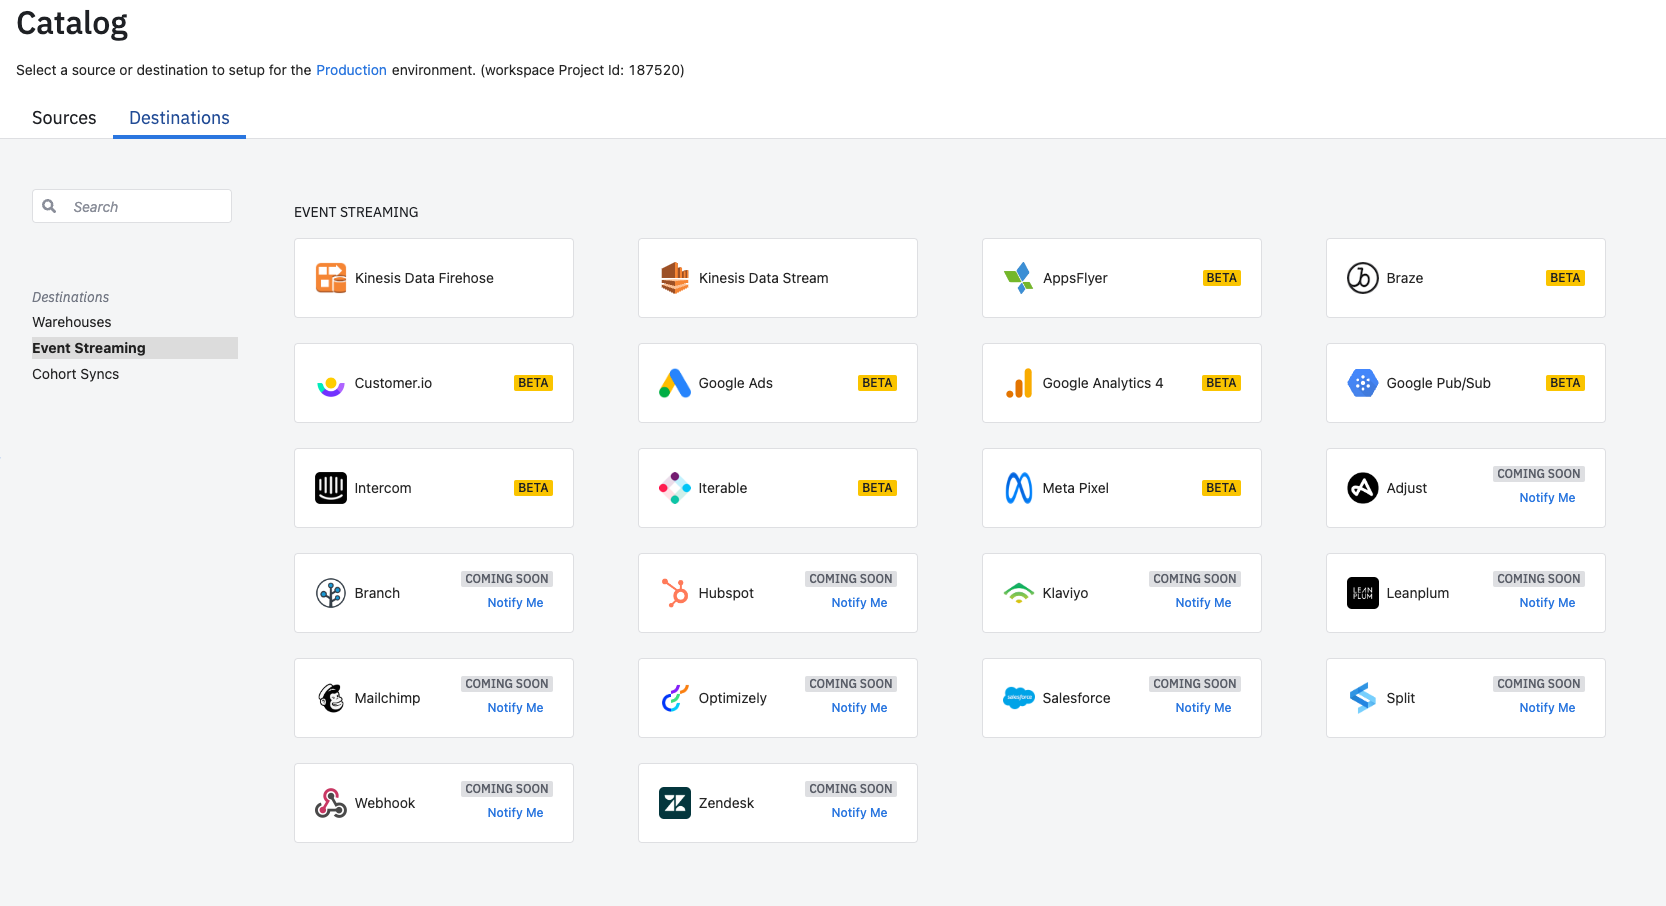Click the Braze BETA badge

1565,278
